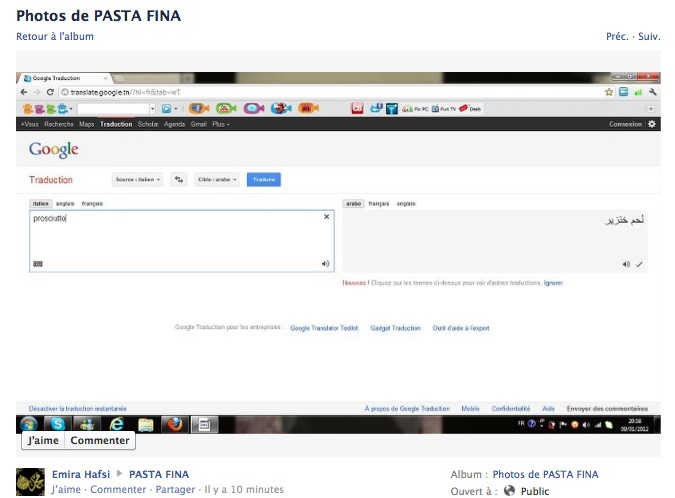
Task: Click Emira Hafsi's profile picture
Action: (x=30, y=482)
